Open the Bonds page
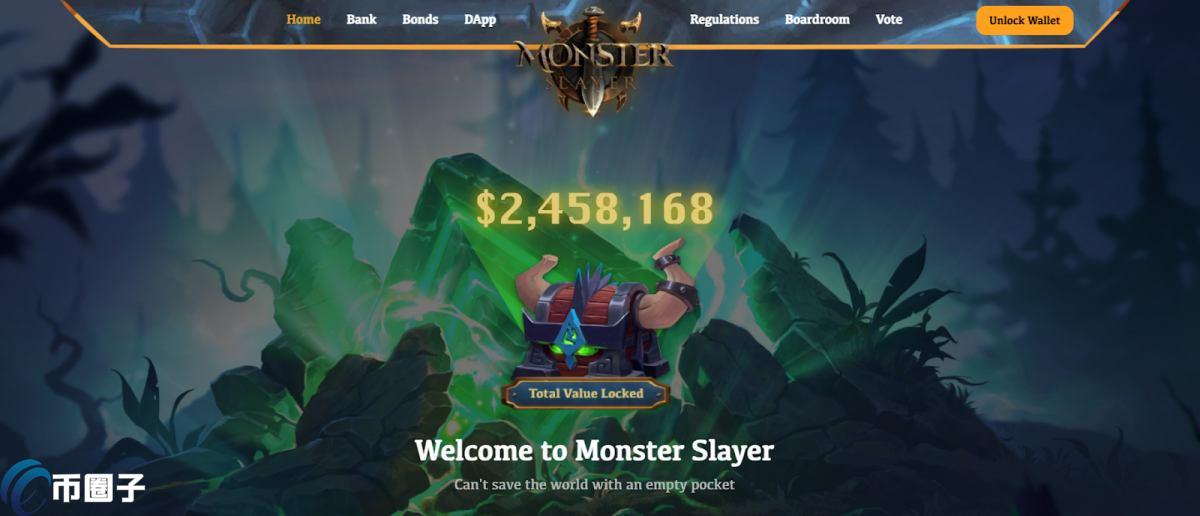Screen dimensions: 1200x516 point(420,20)
